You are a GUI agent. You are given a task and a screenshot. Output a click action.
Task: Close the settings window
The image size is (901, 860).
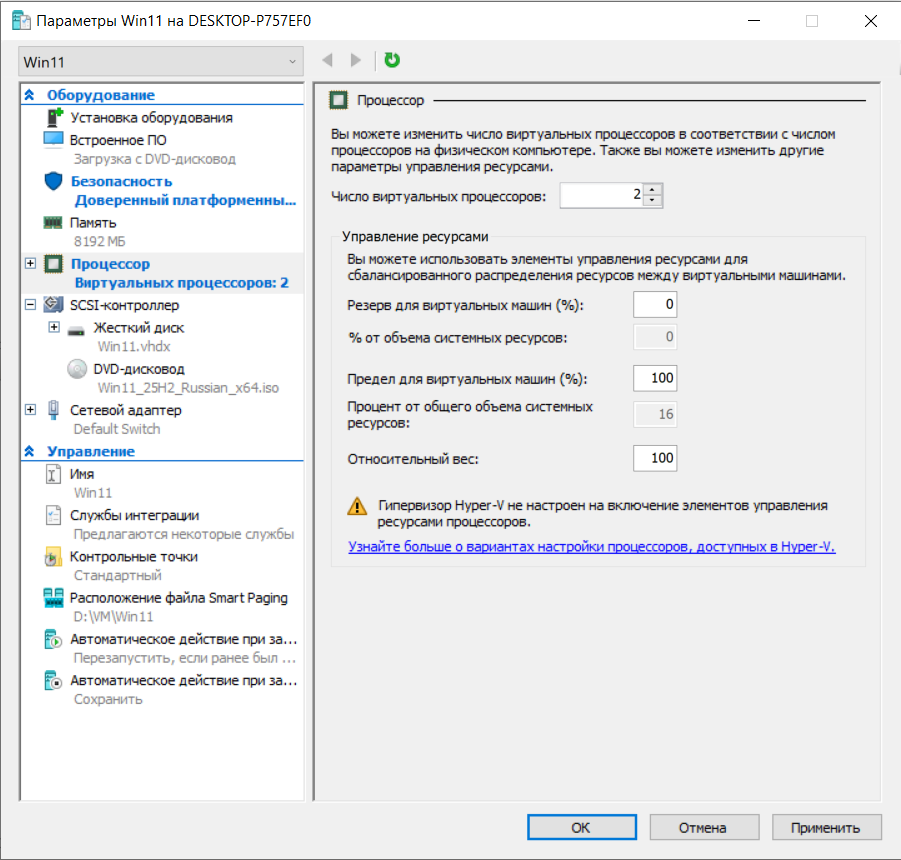coord(871,21)
